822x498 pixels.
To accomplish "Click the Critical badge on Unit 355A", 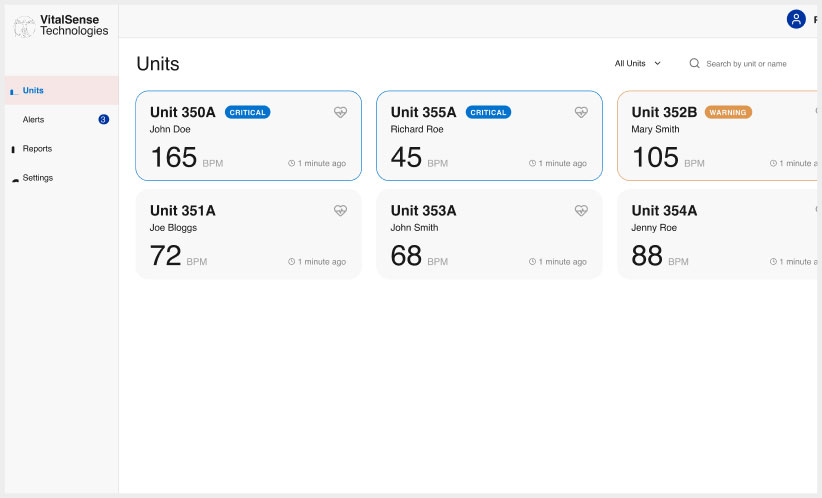I will click(488, 112).
